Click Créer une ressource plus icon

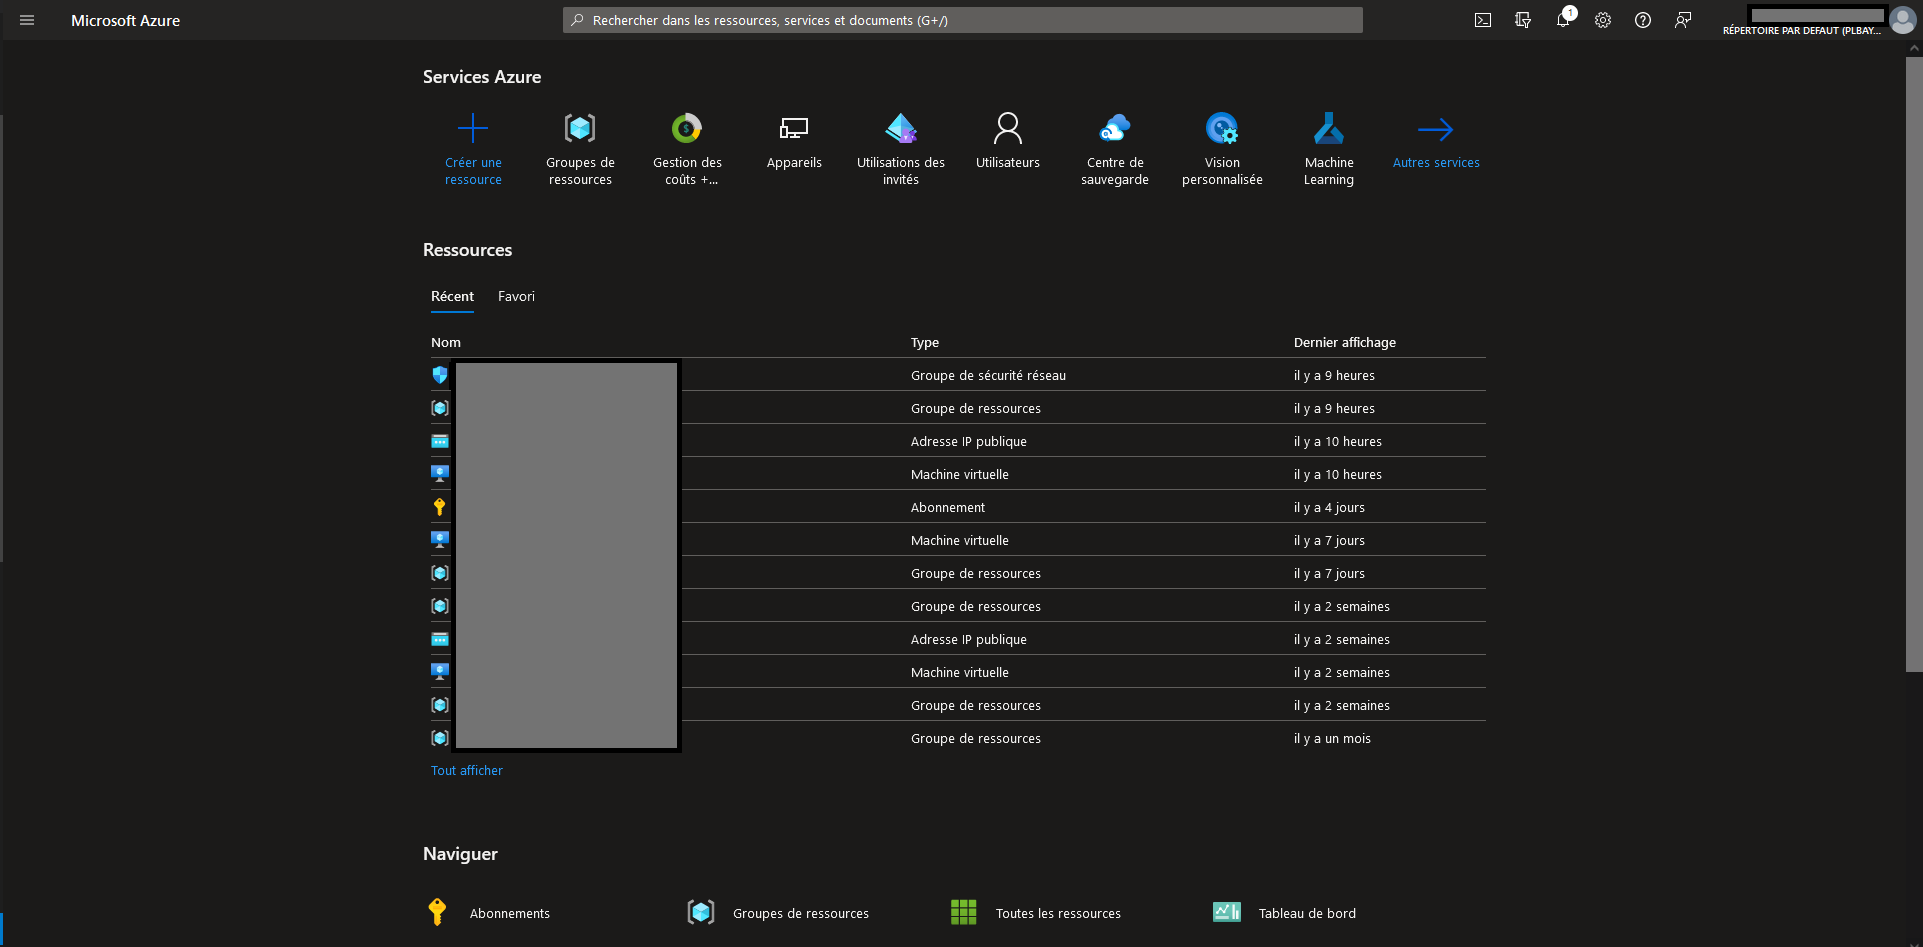[x=473, y=128]
